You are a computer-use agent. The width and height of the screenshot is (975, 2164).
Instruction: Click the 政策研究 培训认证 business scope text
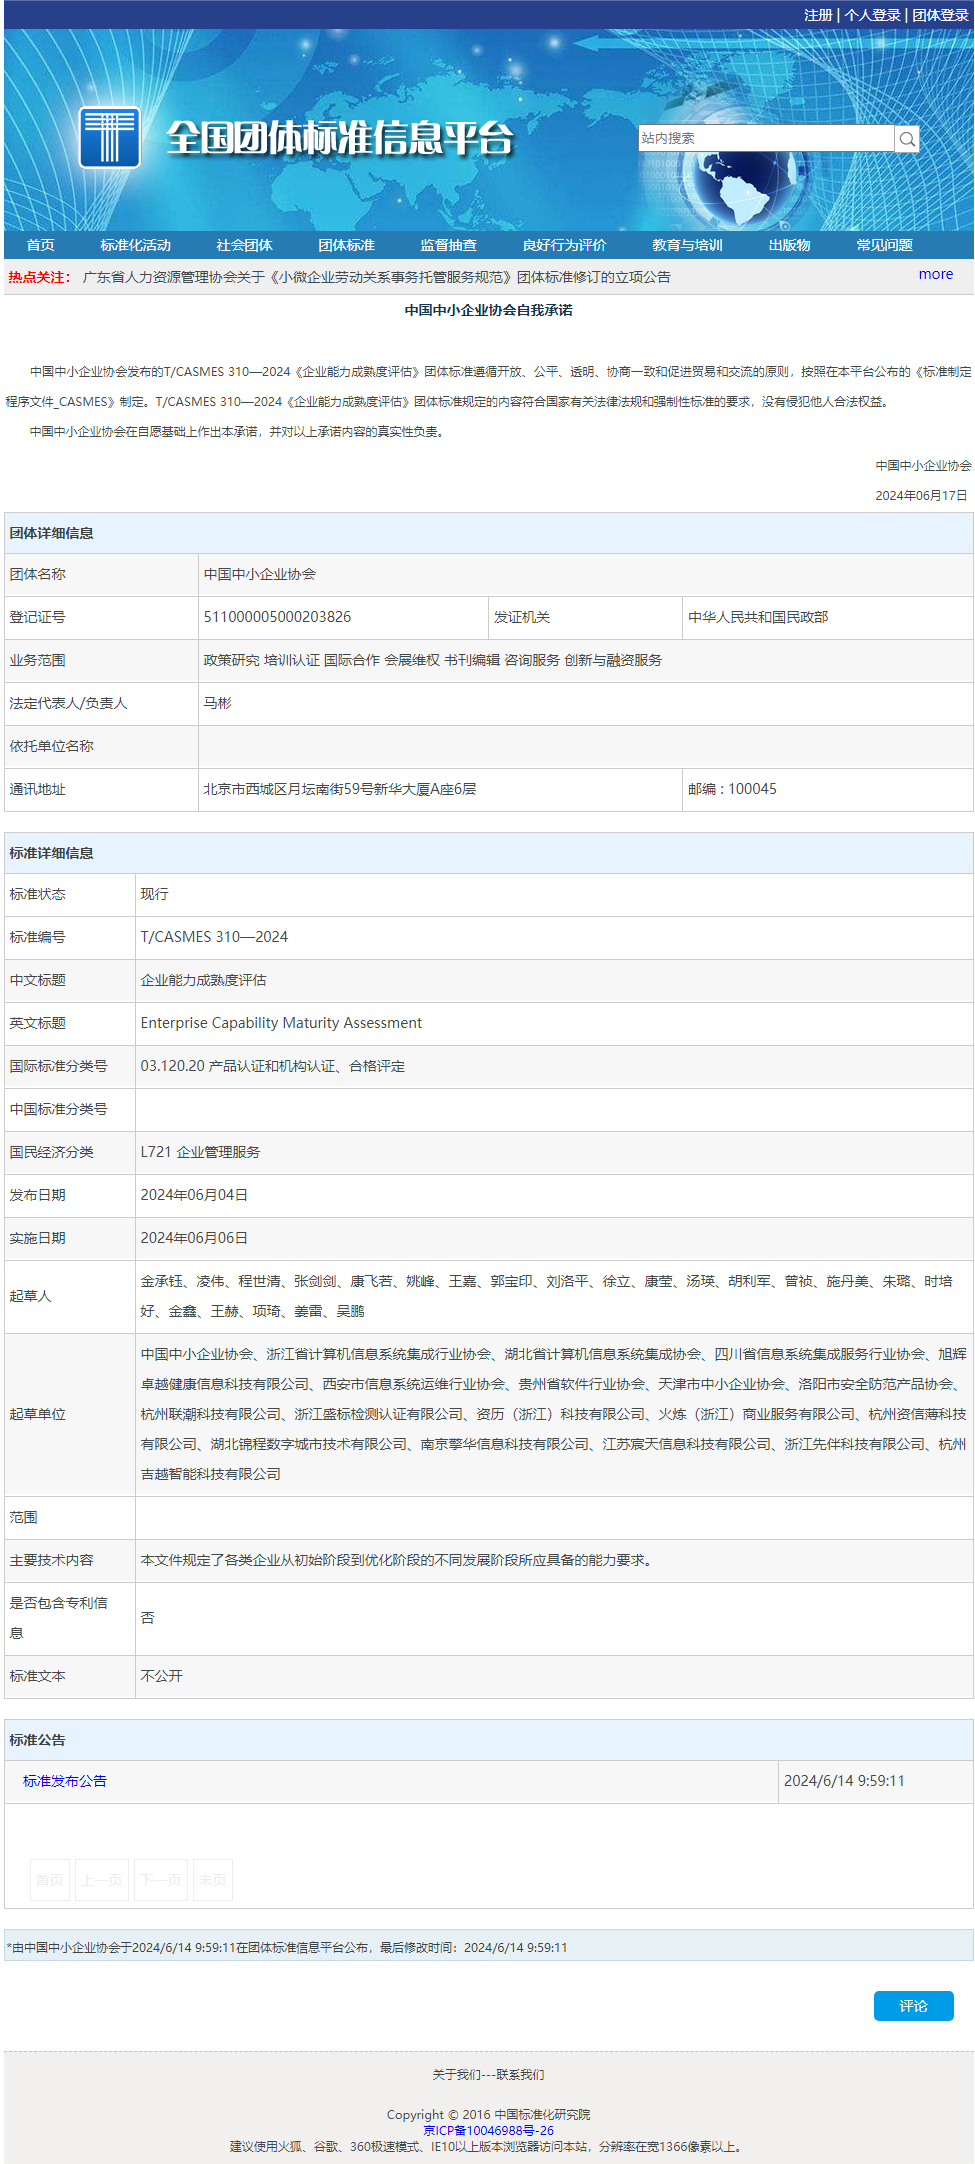click(x=432, y=660)
